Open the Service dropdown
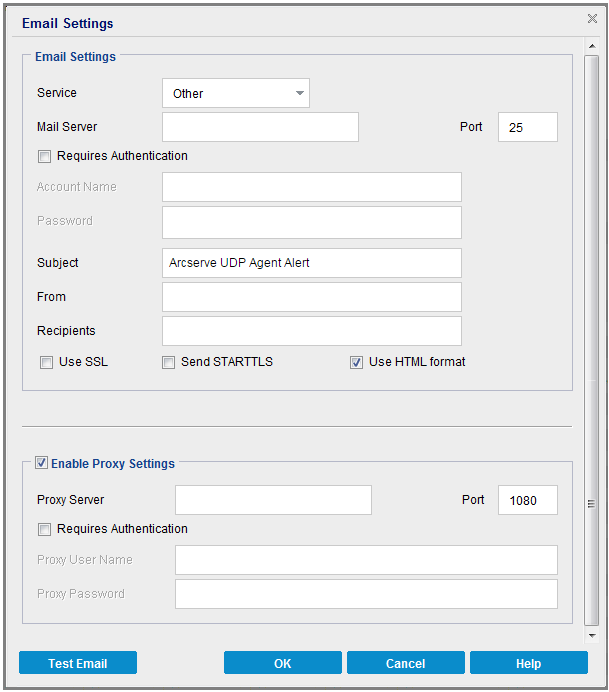The image size is (609, 692). click(x=236, y=94)
